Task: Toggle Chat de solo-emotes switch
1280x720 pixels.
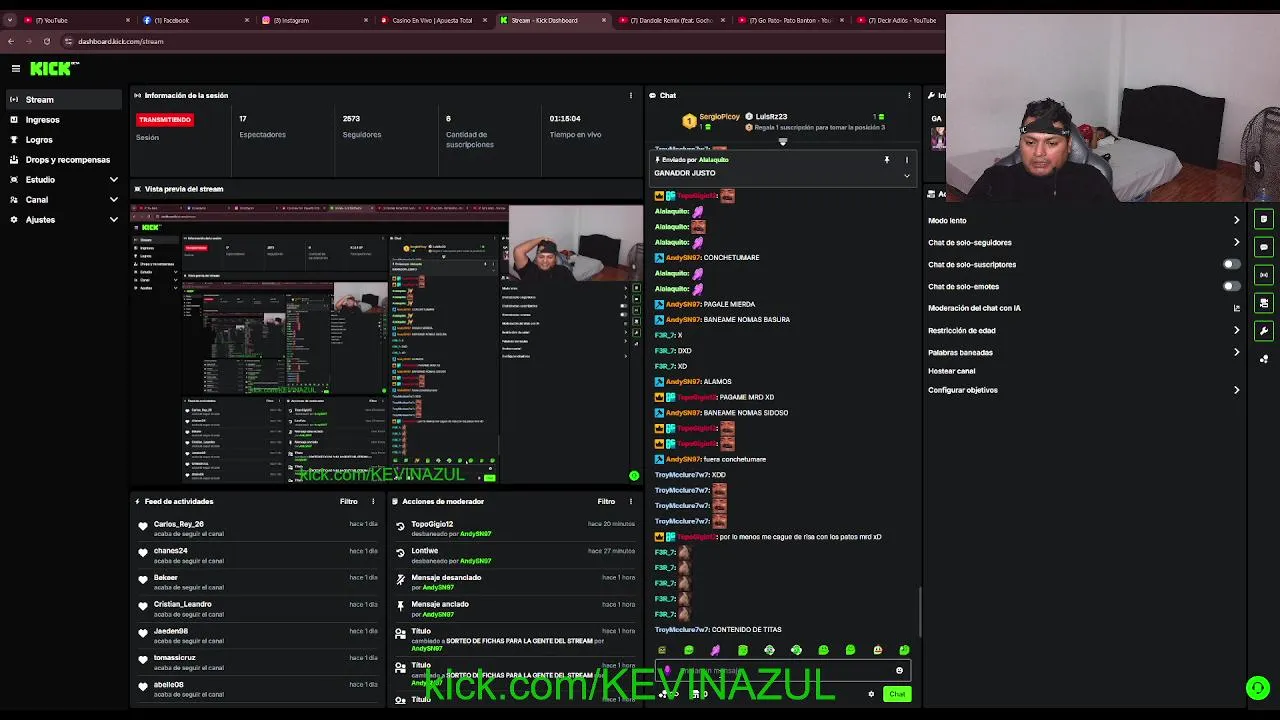Action: click(x=1232, y=286)
